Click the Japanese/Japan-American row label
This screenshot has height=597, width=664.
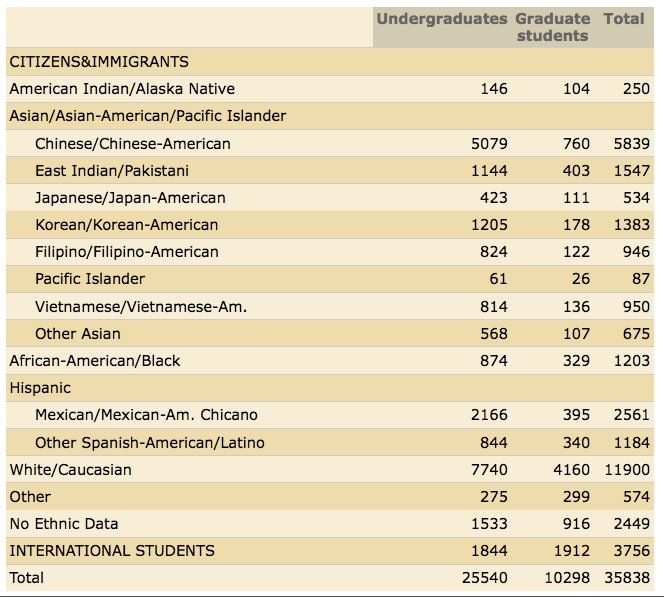130,198
